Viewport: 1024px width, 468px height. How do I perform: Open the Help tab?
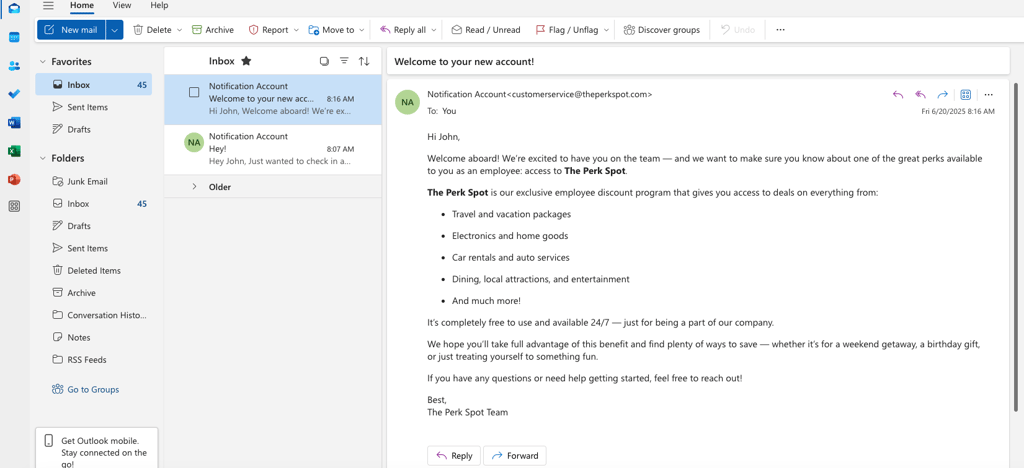tap(159, 6)
